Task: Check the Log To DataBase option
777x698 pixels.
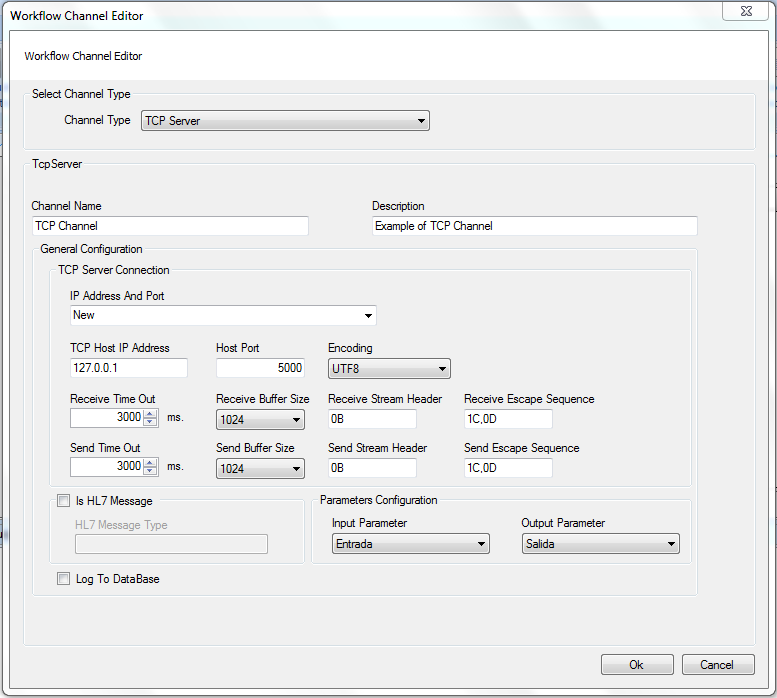Action: click(x=63, y=579)
